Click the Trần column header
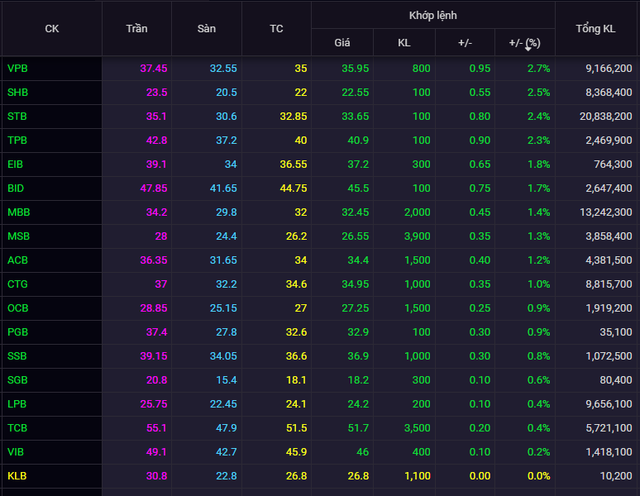Viewport: 640px width, 496px height. tap(136, 29)
